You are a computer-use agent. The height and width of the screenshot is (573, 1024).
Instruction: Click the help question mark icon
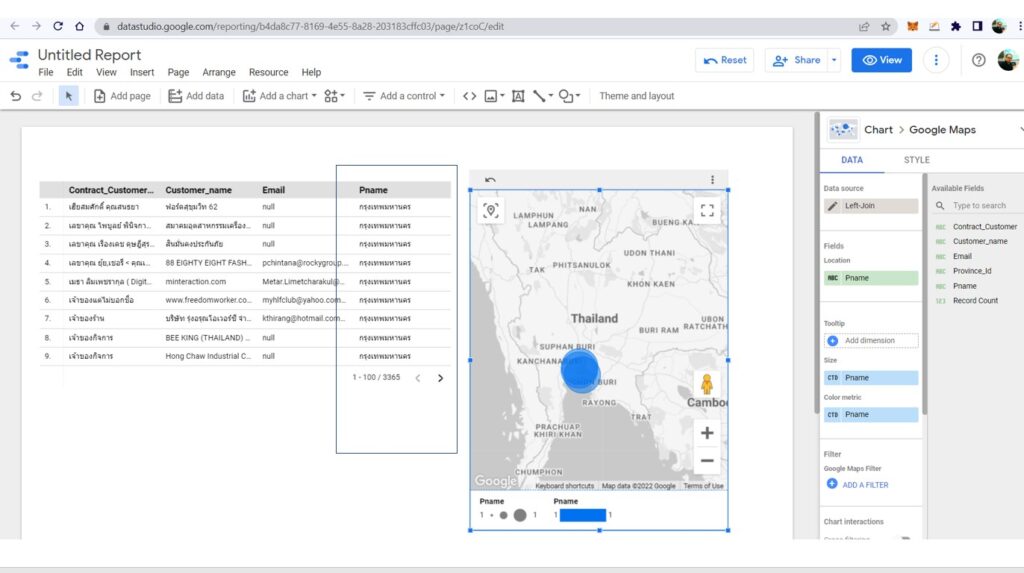[x=978, y=60]
